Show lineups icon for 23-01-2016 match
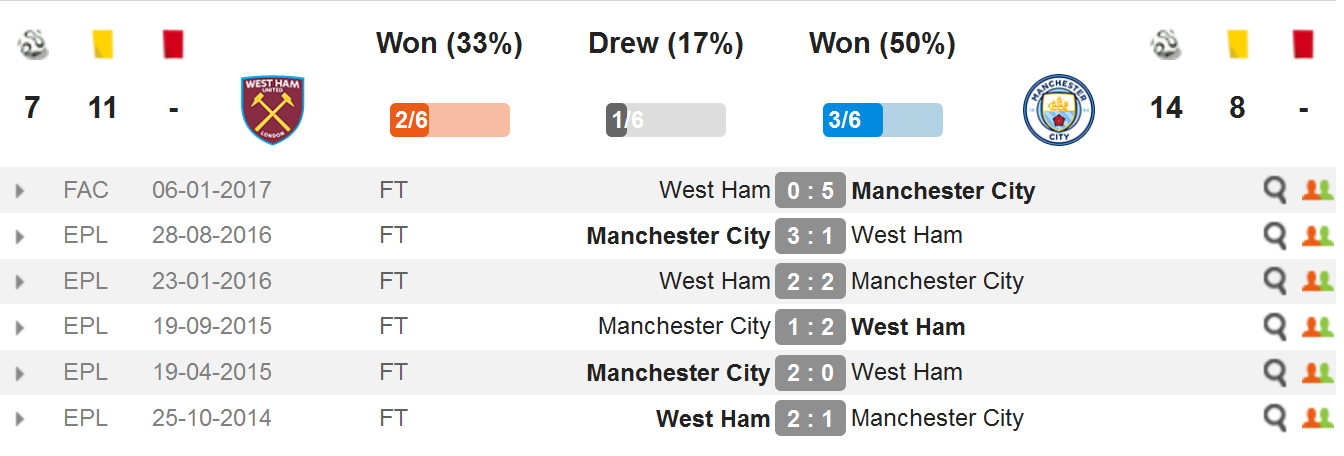The width and height of the screenshot is (1344, 456). point(1317,281)
